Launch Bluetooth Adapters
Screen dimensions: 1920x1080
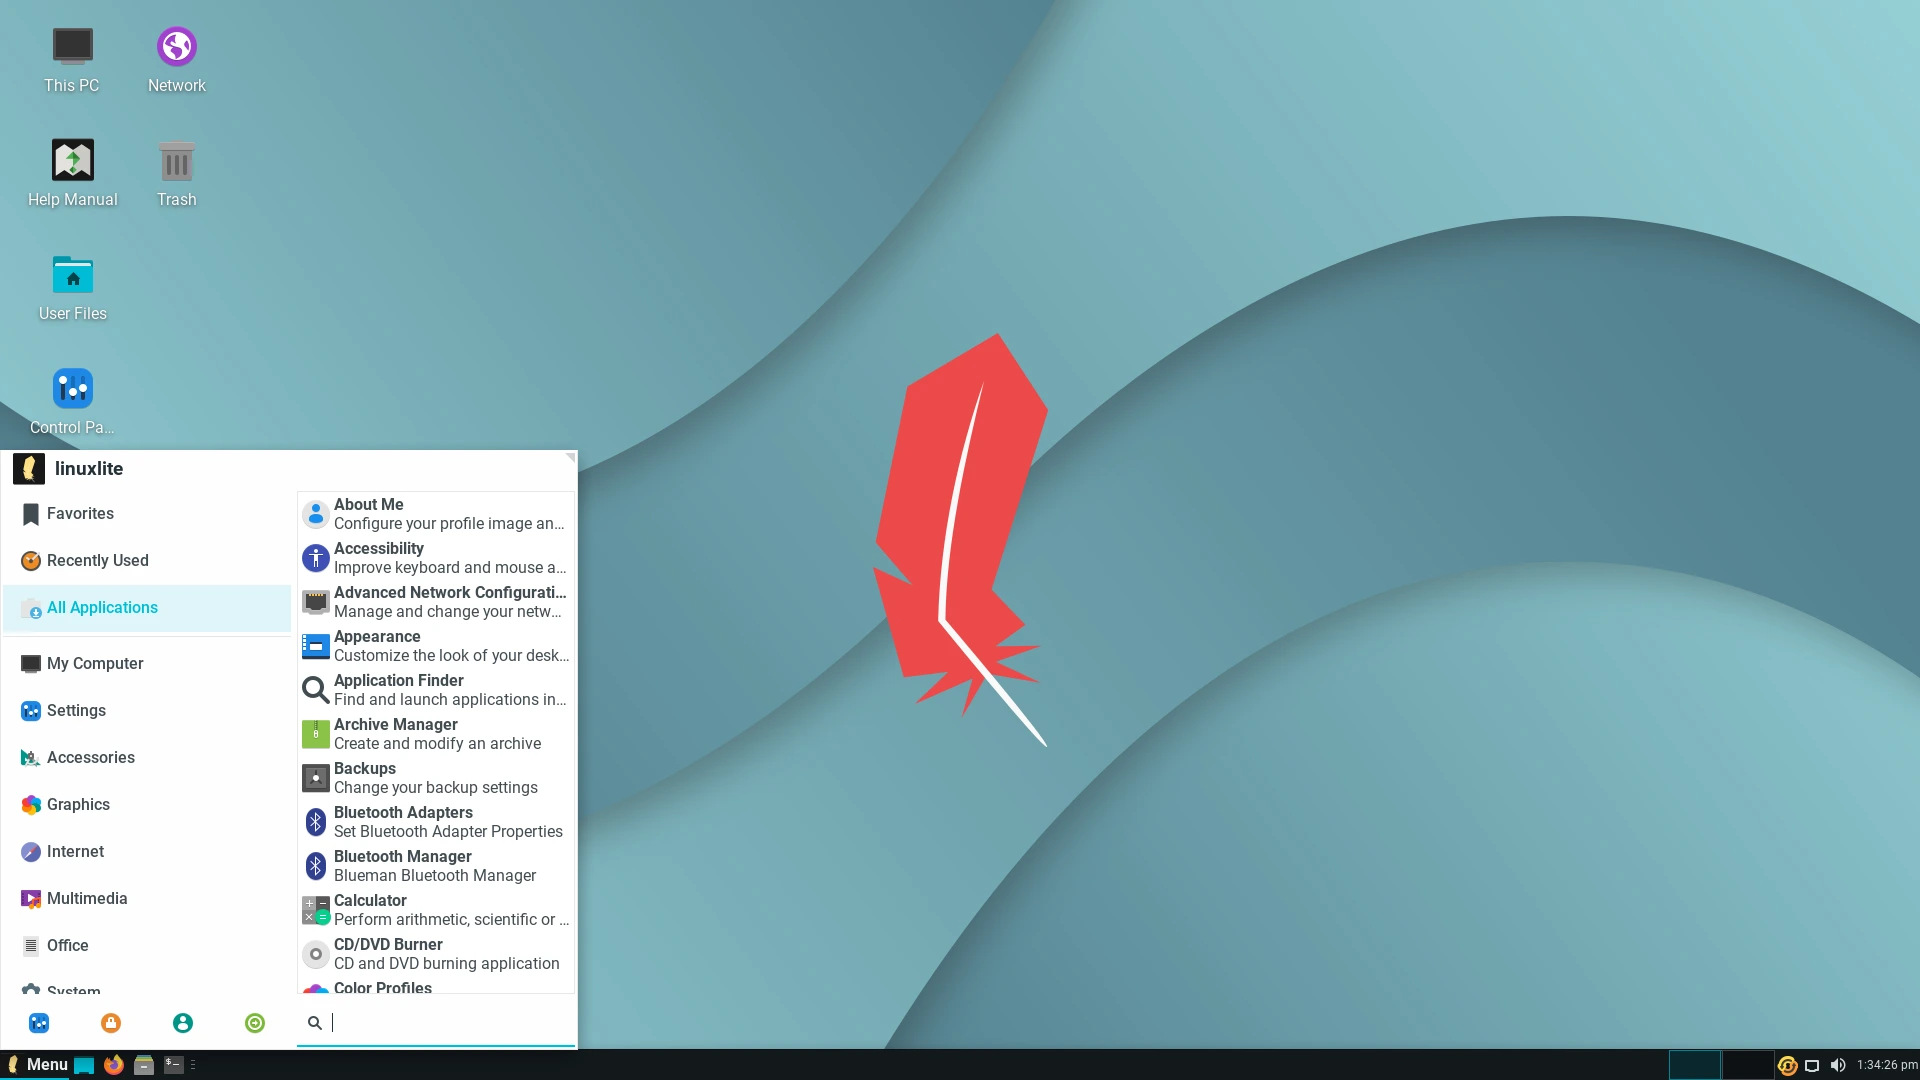point(436,822)
